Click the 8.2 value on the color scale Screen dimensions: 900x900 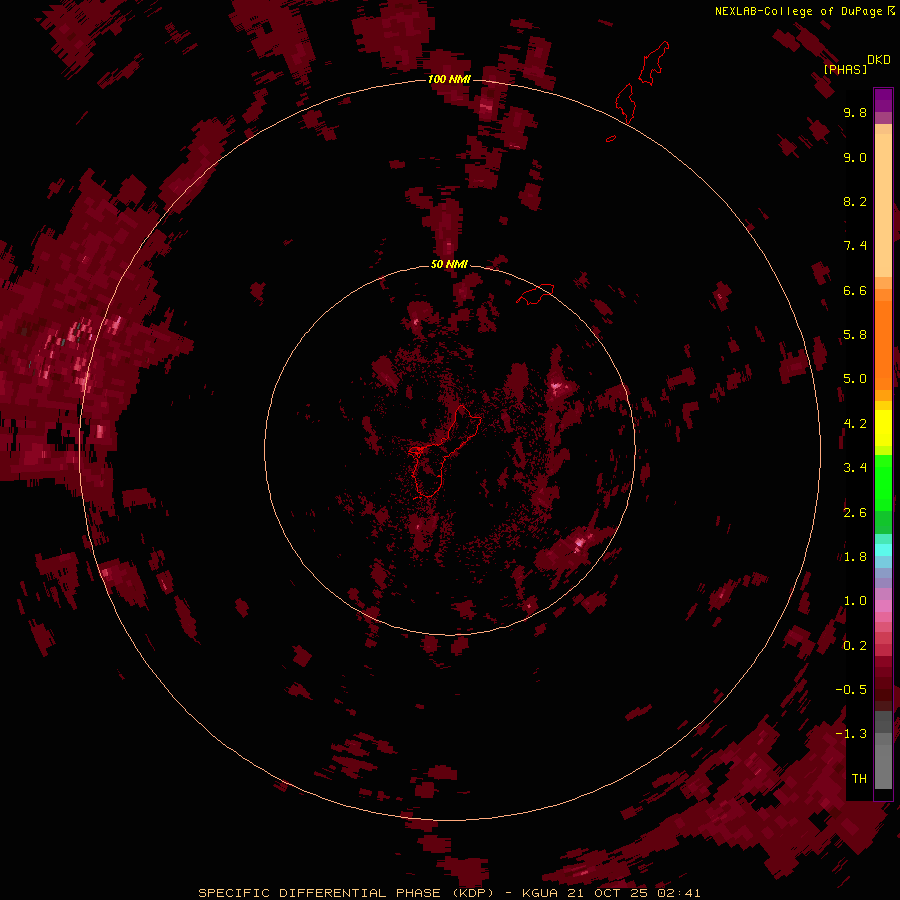[x=855, y=201]
